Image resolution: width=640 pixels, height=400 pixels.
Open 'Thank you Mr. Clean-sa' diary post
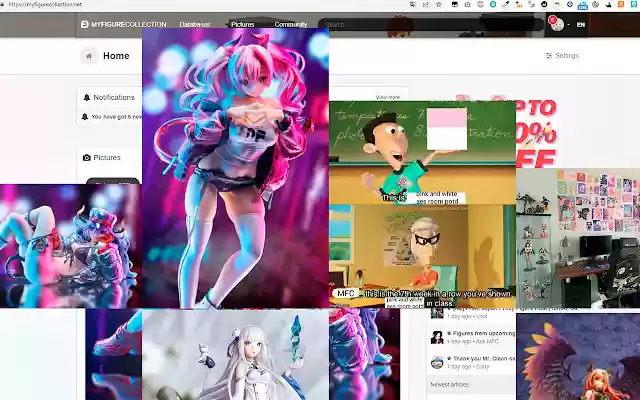484,358
